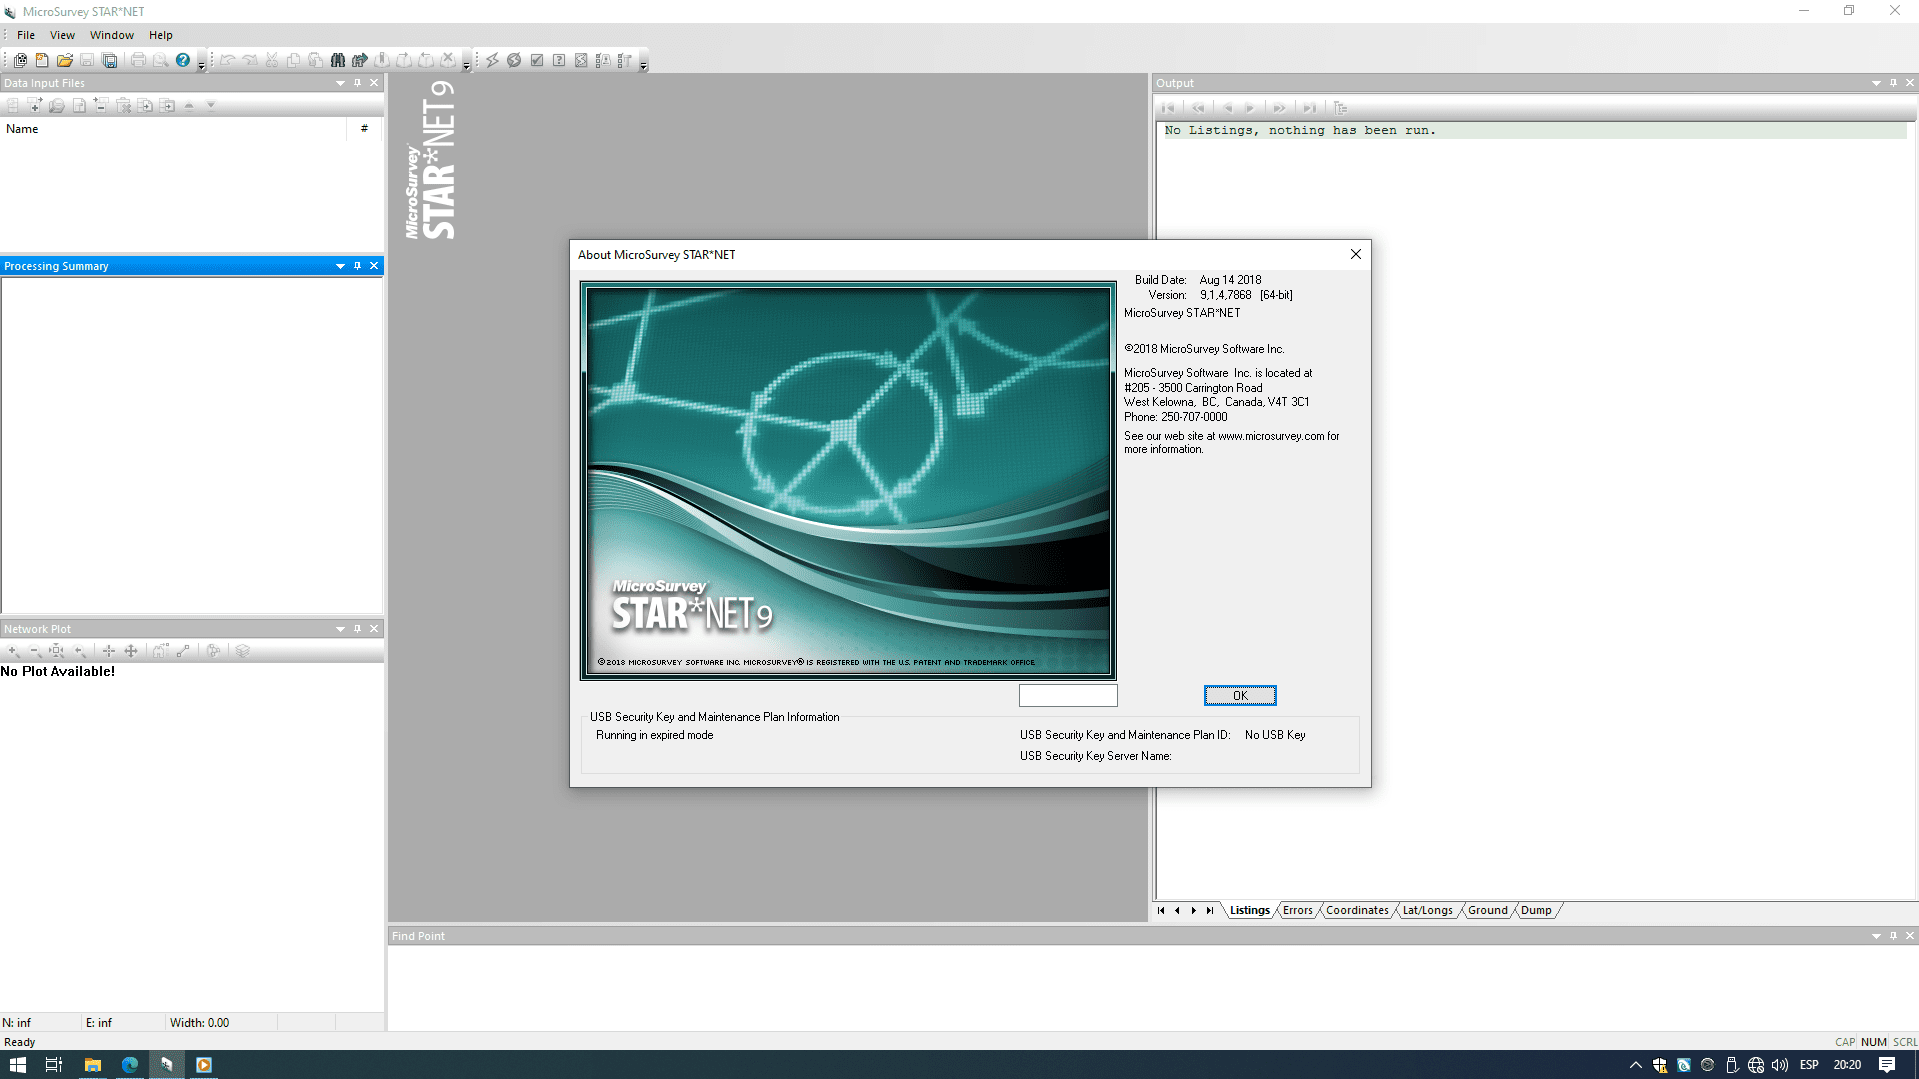Auto-hide the Data Input Files panel pin
Image resolution: width=1919 pixels, height=1079 pixels.
(x=357, y=83)
